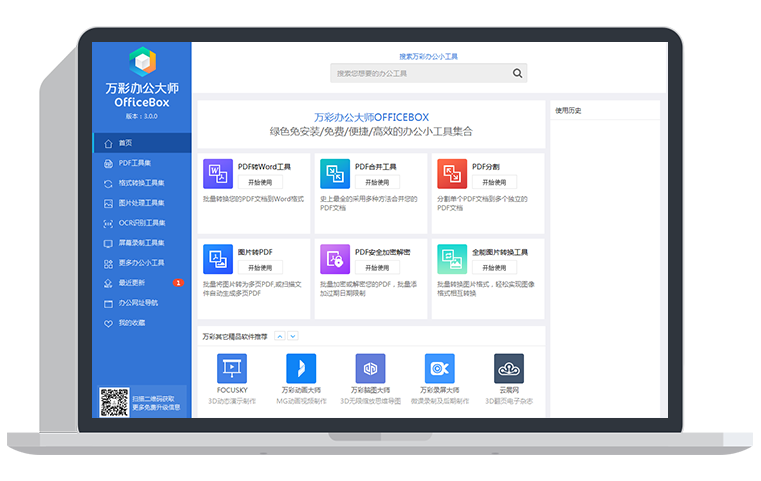Open 最近更新 with the red badge
761x481 pixels.
[132, 283]
